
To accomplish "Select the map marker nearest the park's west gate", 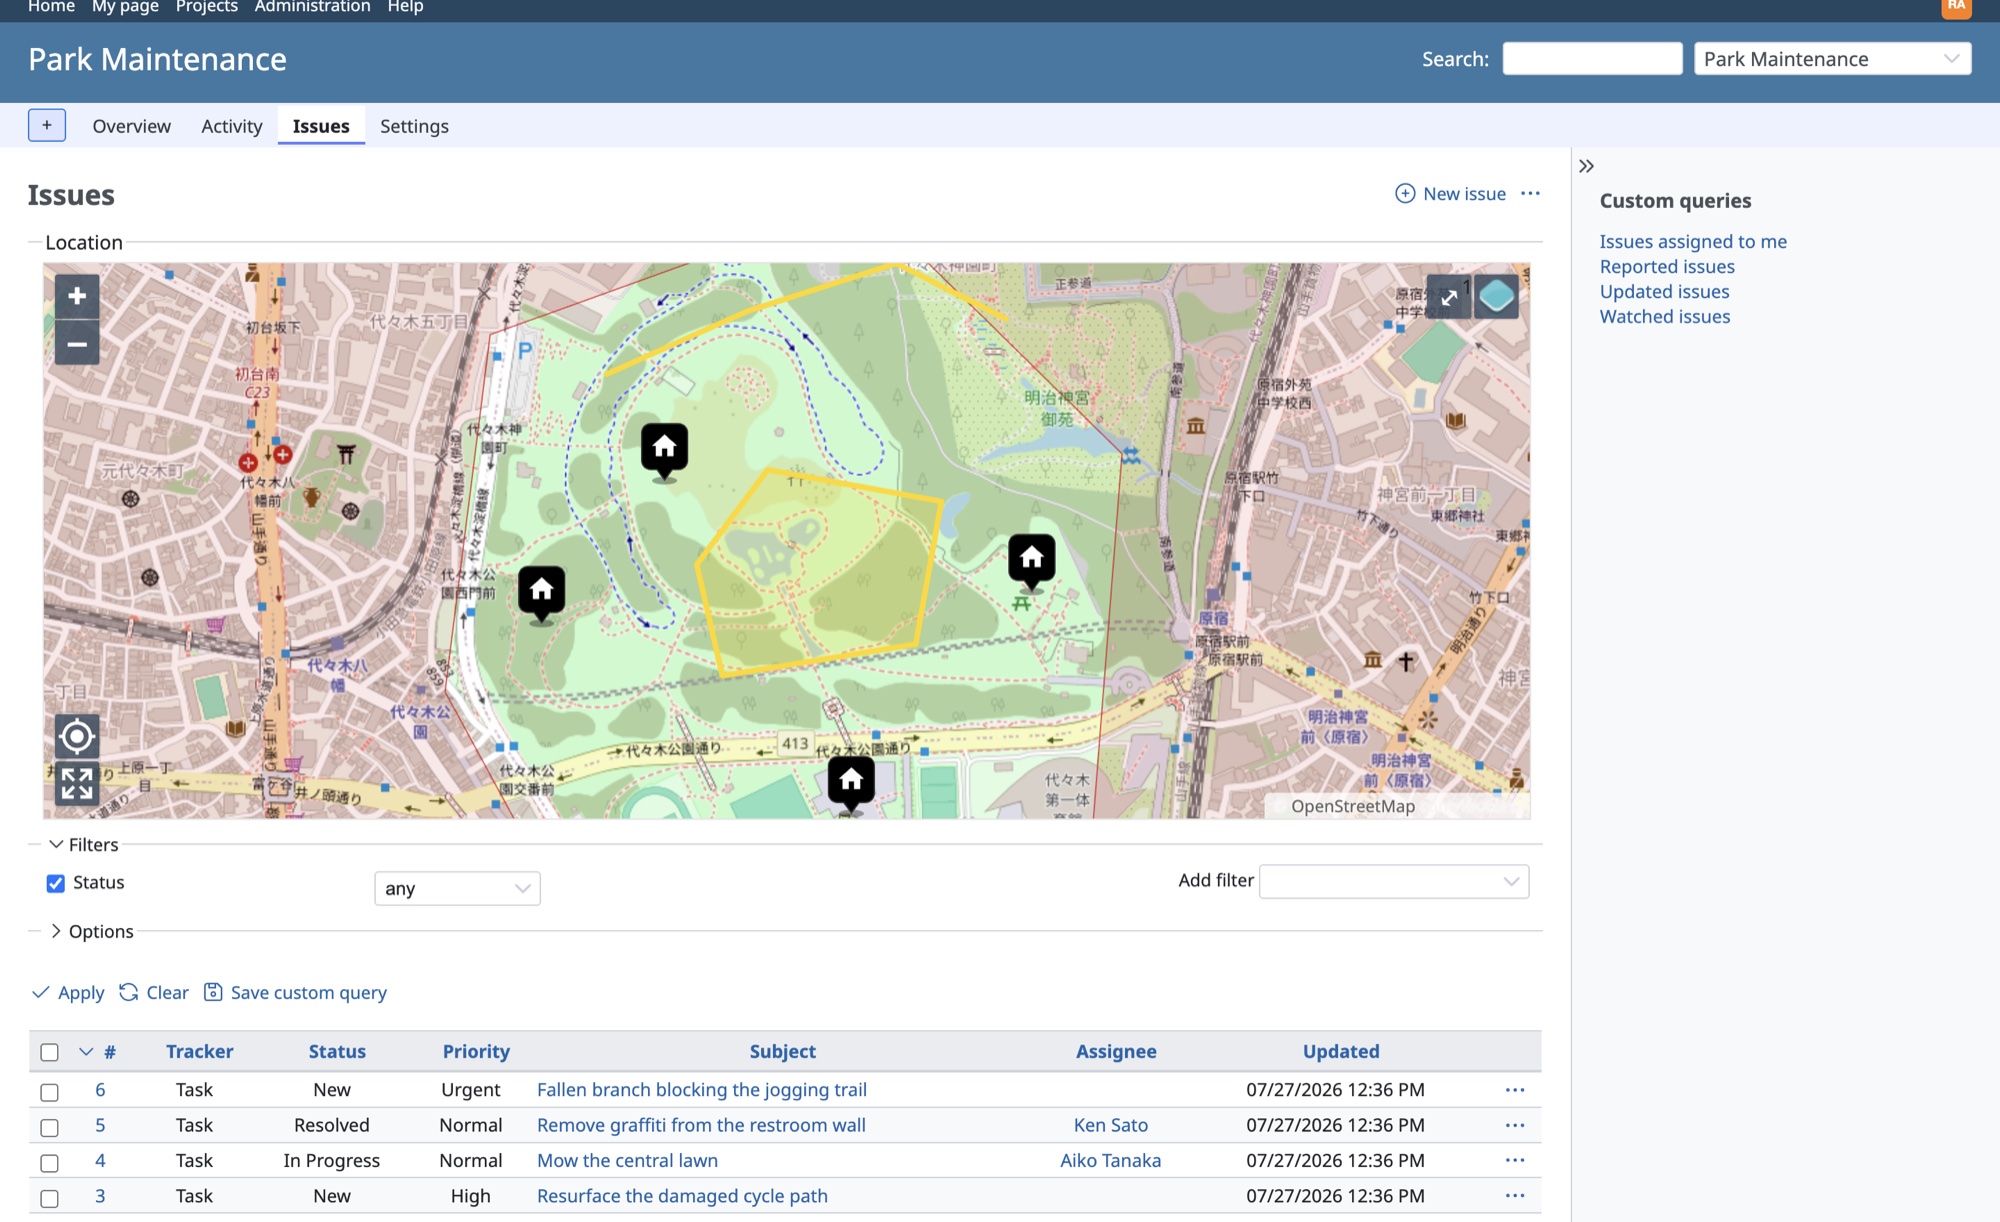I will click(541, 593).
